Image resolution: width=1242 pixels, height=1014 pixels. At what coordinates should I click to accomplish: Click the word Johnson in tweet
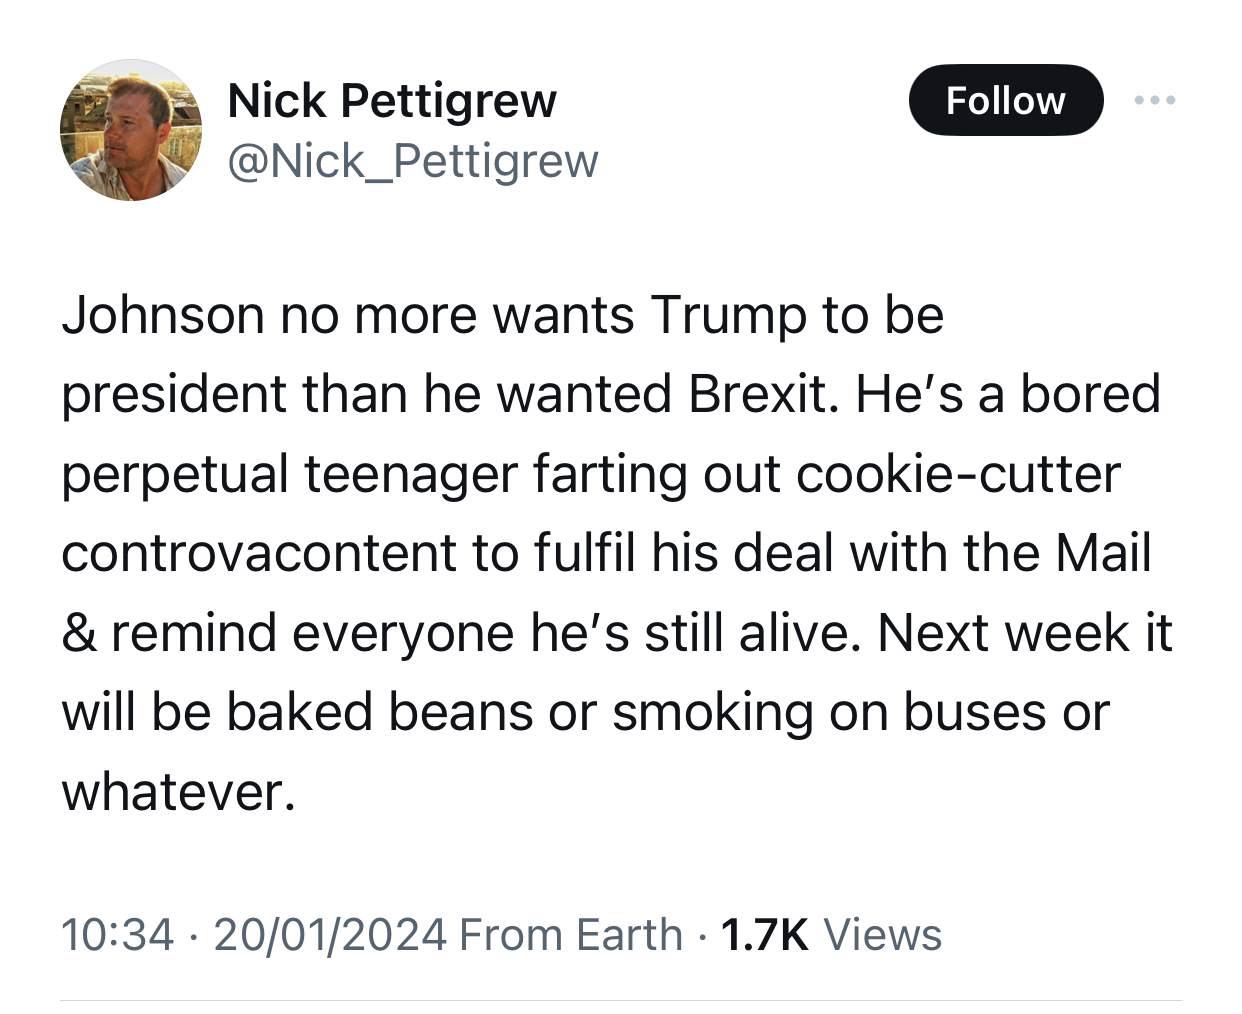[162, 315]
